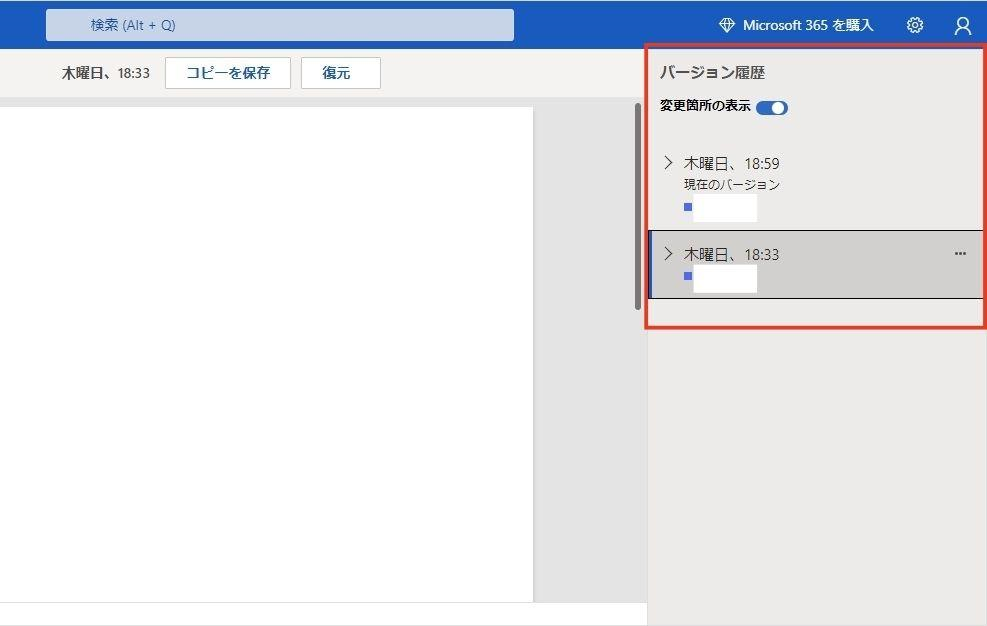The image size is (987, 626).
Task: Open more options for the 18:33 version
Action: pos(960,254)
